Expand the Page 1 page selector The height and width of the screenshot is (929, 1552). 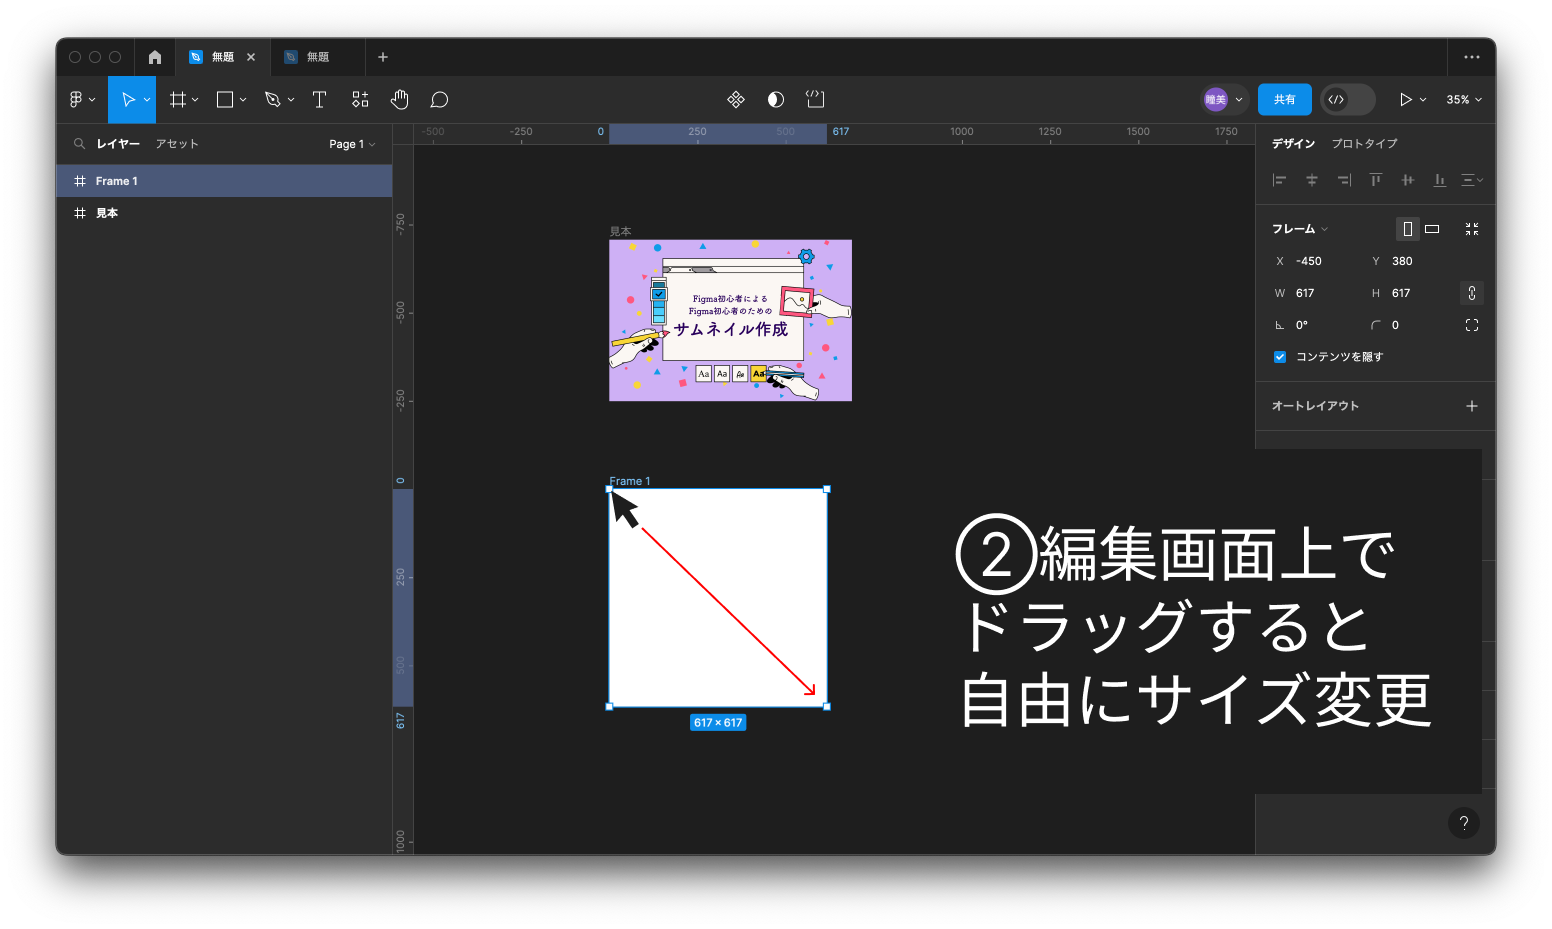click(x=352, y=144)
